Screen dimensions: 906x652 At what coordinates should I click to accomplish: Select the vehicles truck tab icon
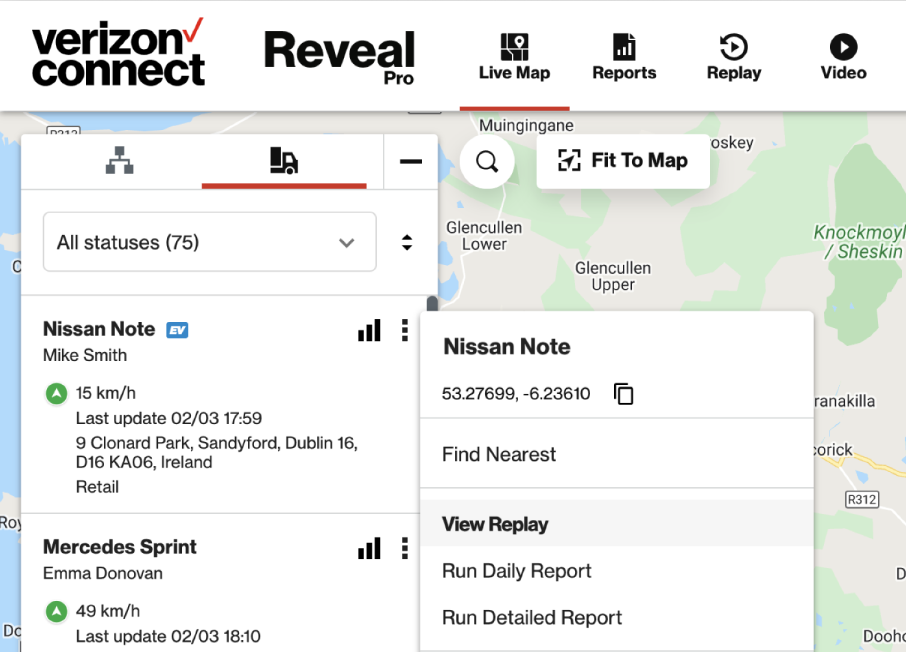pos(284,160)
